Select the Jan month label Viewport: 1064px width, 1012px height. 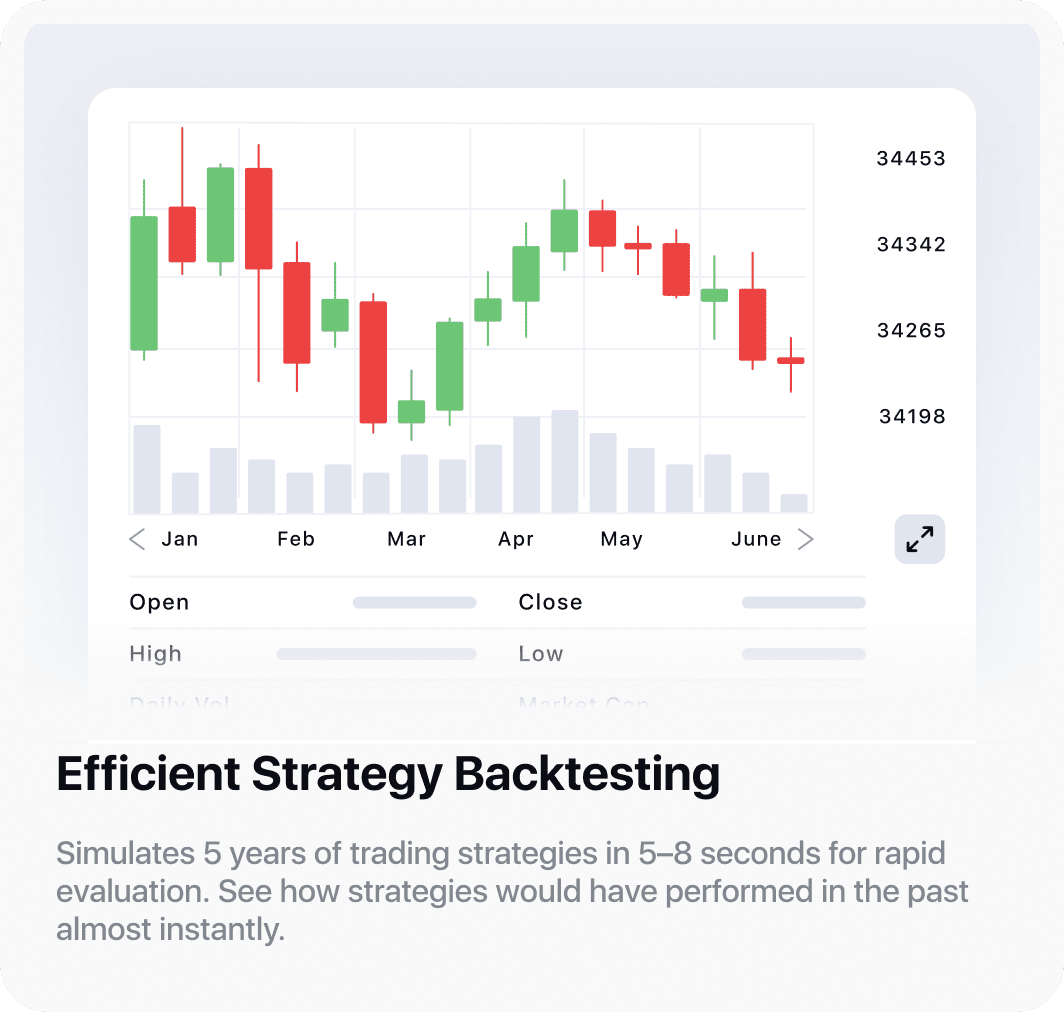pos(180,539)
